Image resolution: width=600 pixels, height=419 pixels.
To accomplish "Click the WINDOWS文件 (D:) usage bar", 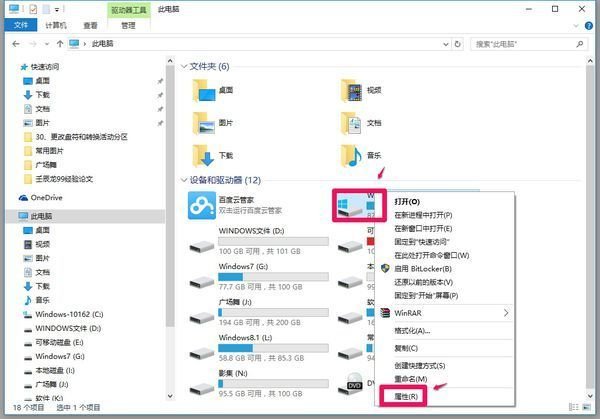I will click(x=273, y=241).
